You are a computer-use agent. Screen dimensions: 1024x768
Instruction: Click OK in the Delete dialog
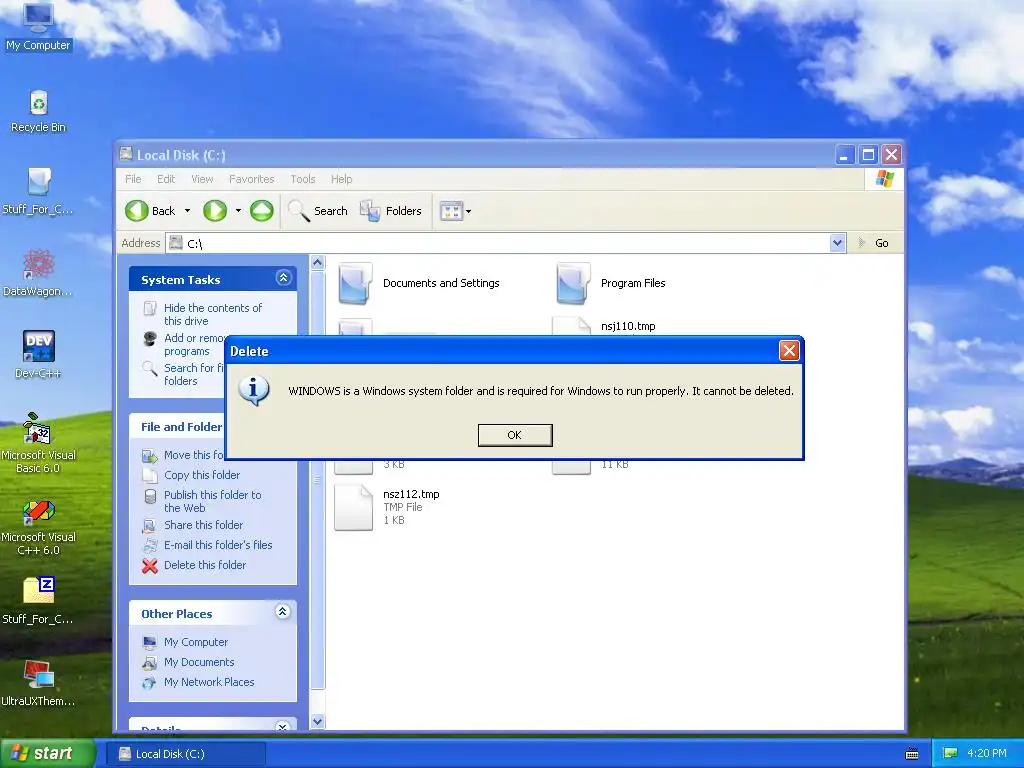pyautogui.click(x=515, y=435)
